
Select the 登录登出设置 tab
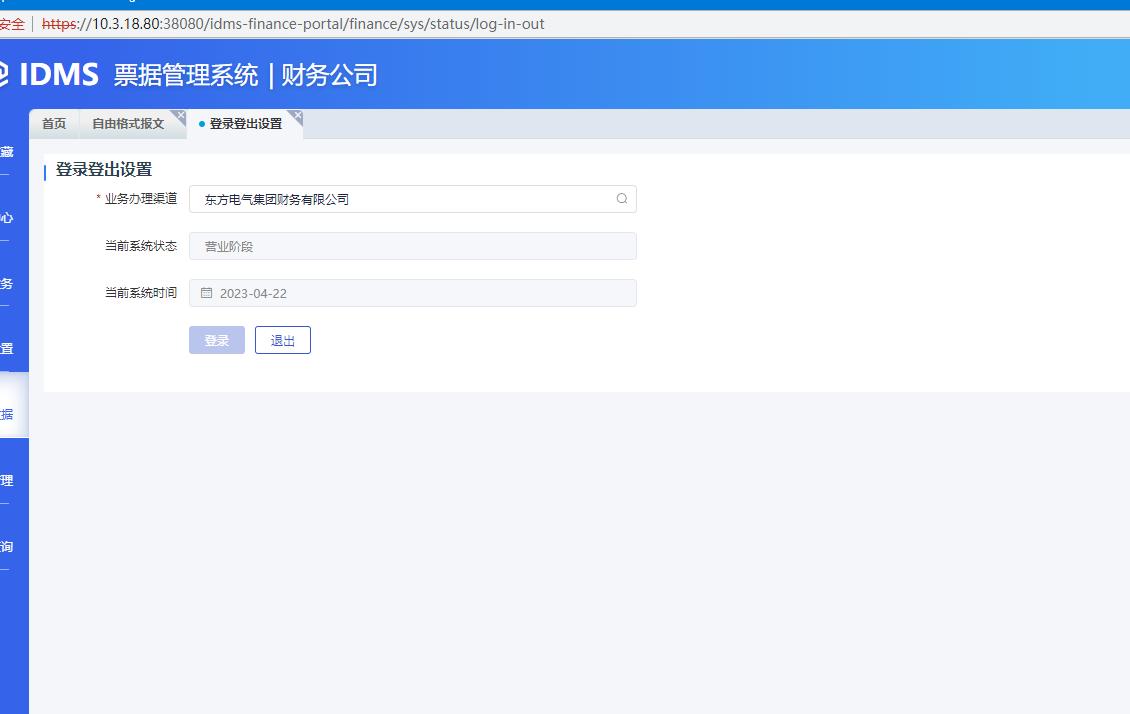(x=245, y=124)
